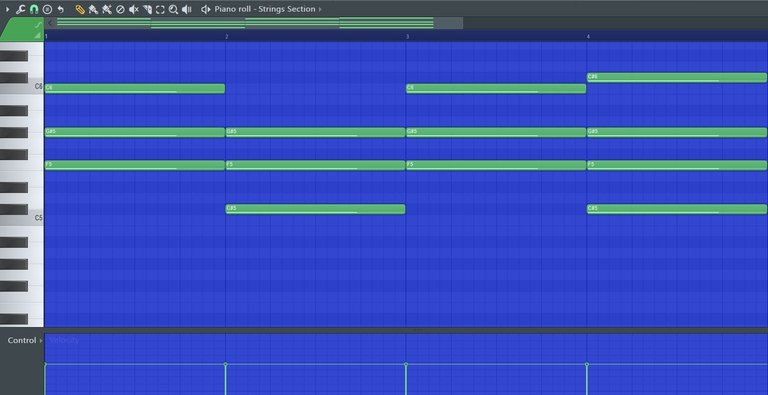Activate the Zoom magnifier tool

point(173,9)
